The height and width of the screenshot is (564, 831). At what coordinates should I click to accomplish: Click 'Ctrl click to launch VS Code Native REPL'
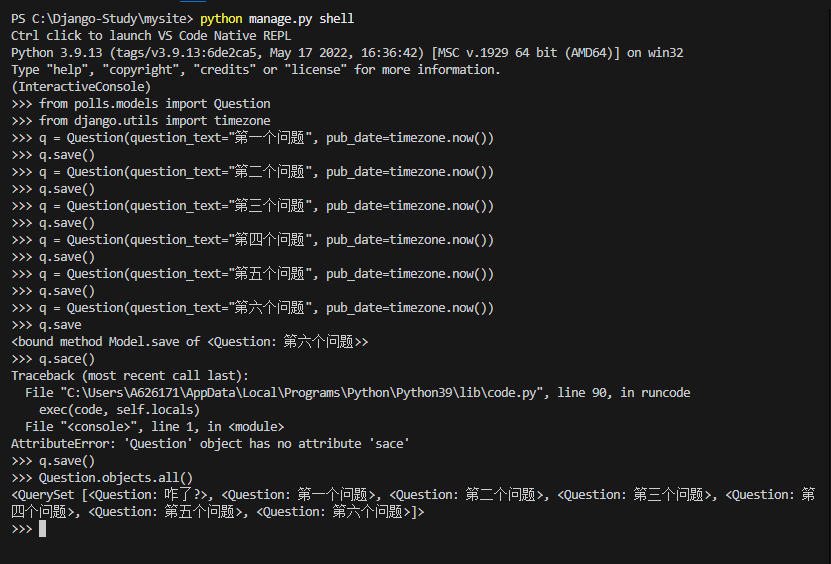151,36
